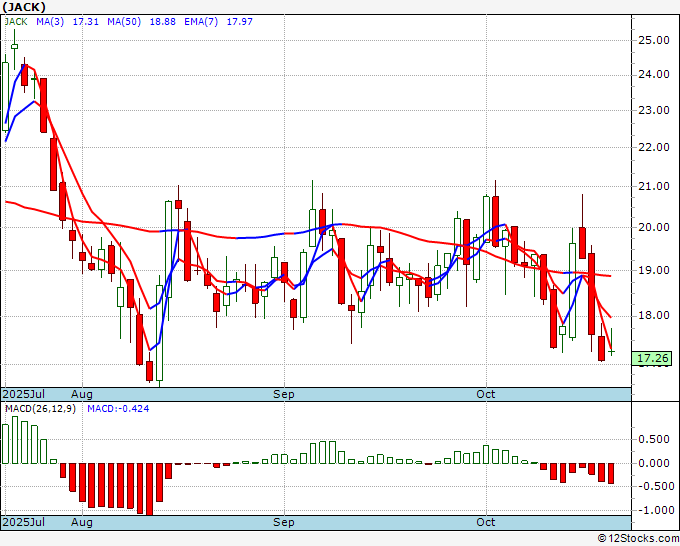This screenshot has width=680, height=546.
Task: Click the MA(3) legend label
Action: 50,22
